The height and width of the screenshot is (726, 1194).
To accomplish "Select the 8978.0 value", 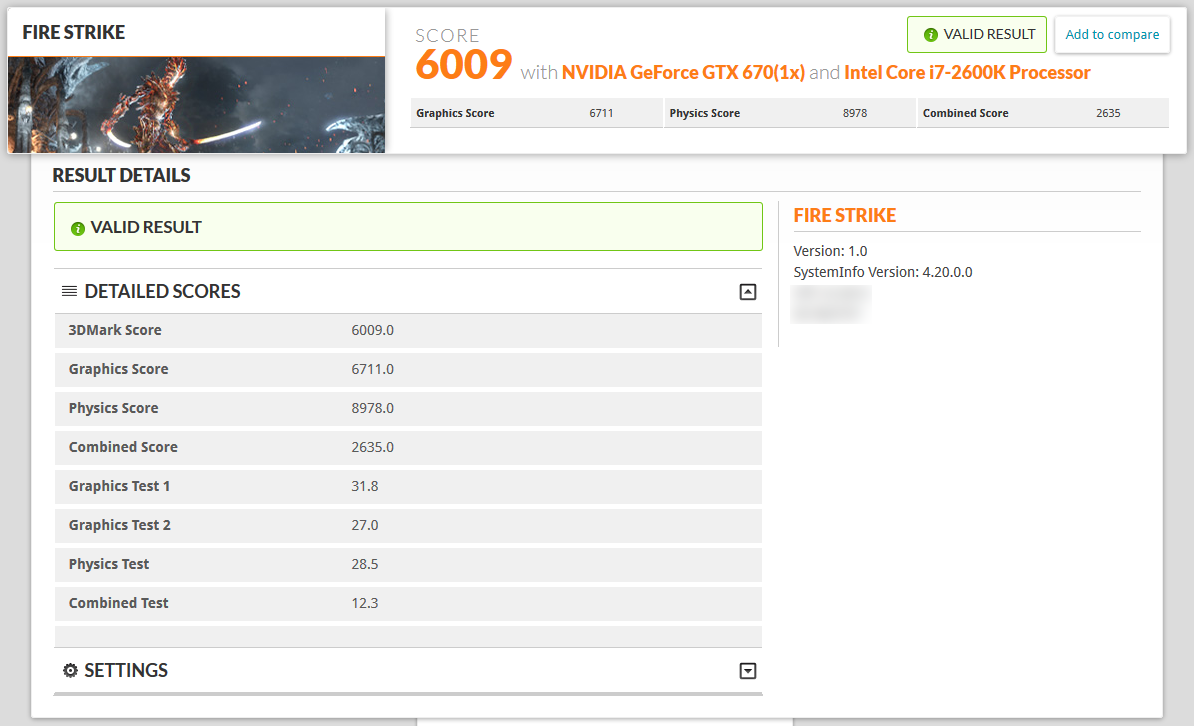I will pos(372,408).
